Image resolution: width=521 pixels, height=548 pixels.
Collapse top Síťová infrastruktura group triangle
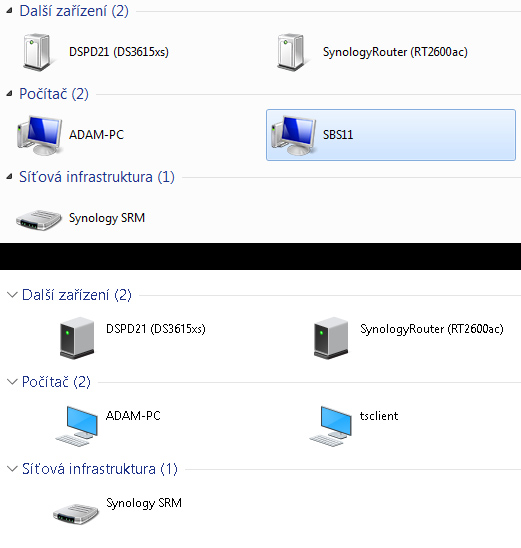tap(9, 177)
